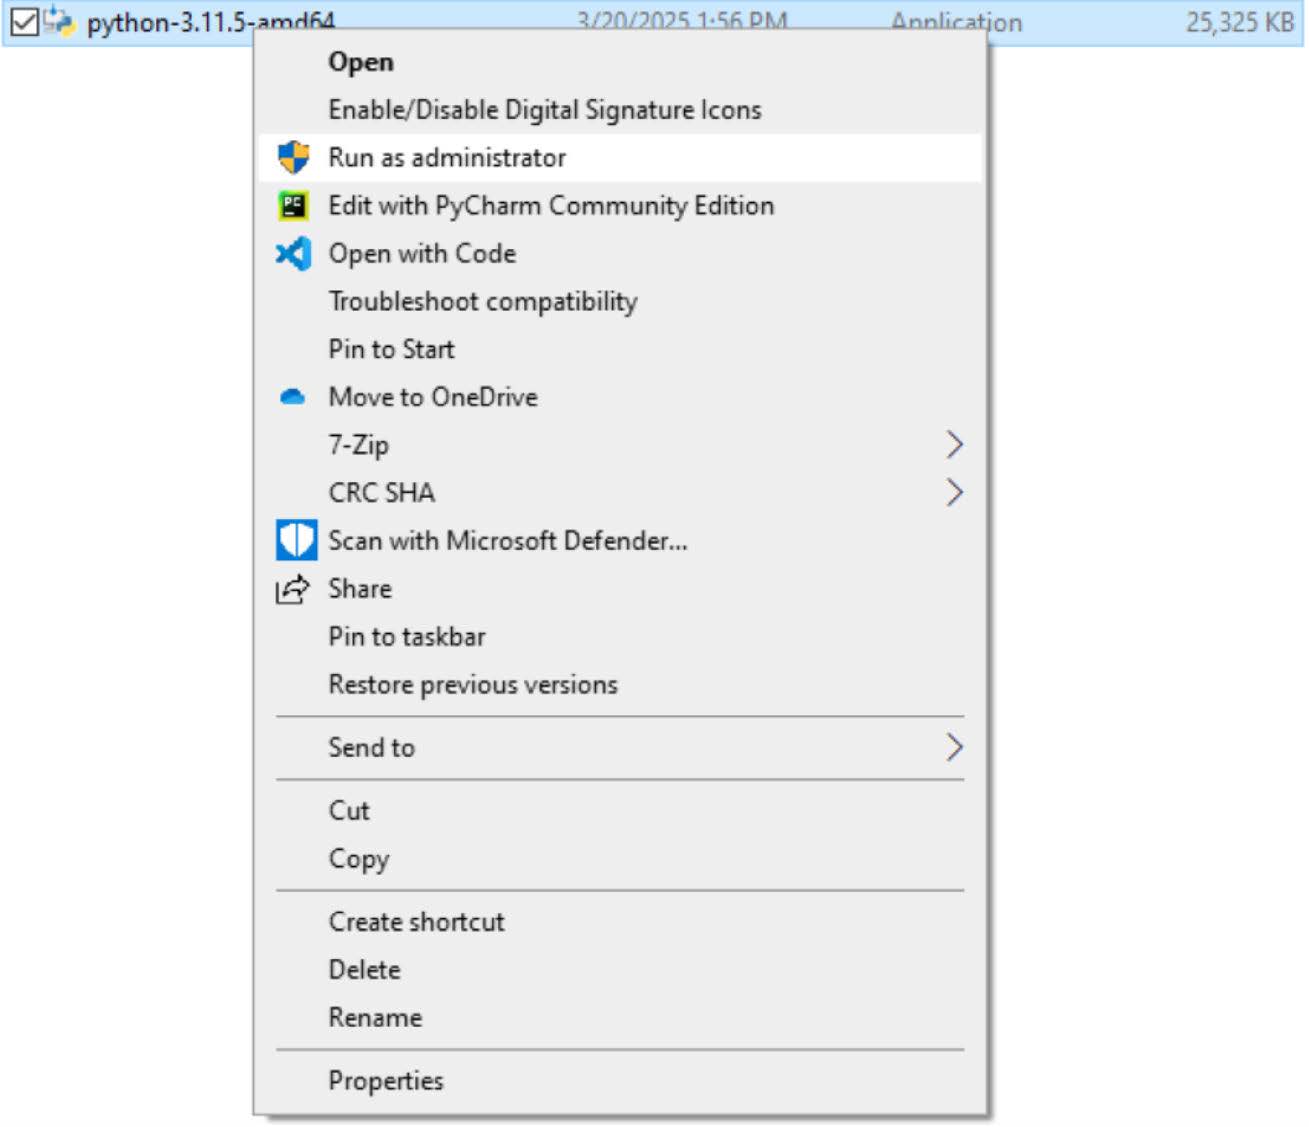Pin the installer to Start
Screen dimensions: 1309x1127
(x=391, y=349)
